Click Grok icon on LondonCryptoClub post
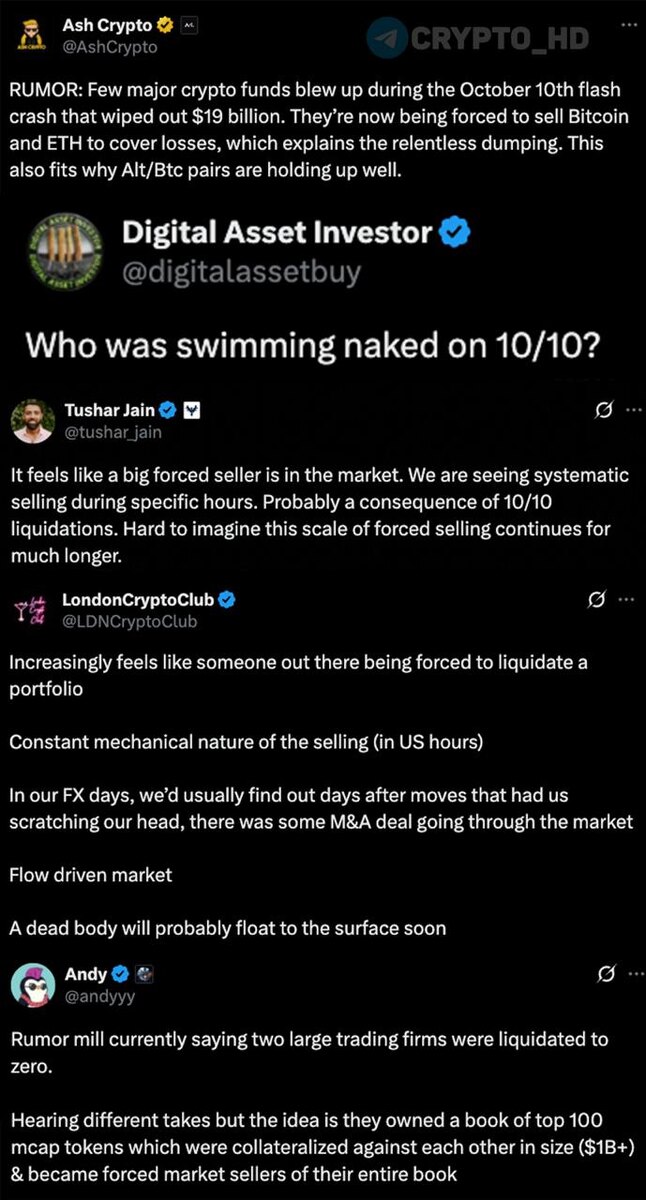This screenshot has width=646, height=1200. 597,600
